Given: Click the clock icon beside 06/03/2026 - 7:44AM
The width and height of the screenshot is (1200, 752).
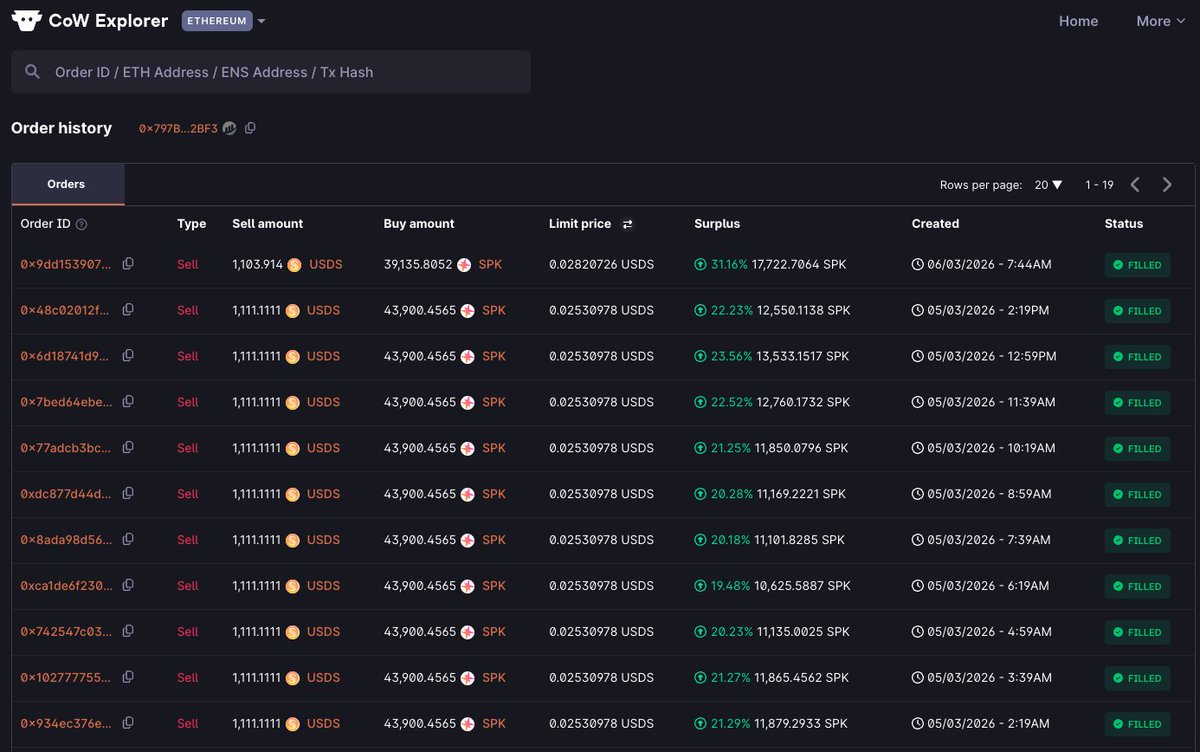Looking at the screenshot, I should click(x=918, y=265).
